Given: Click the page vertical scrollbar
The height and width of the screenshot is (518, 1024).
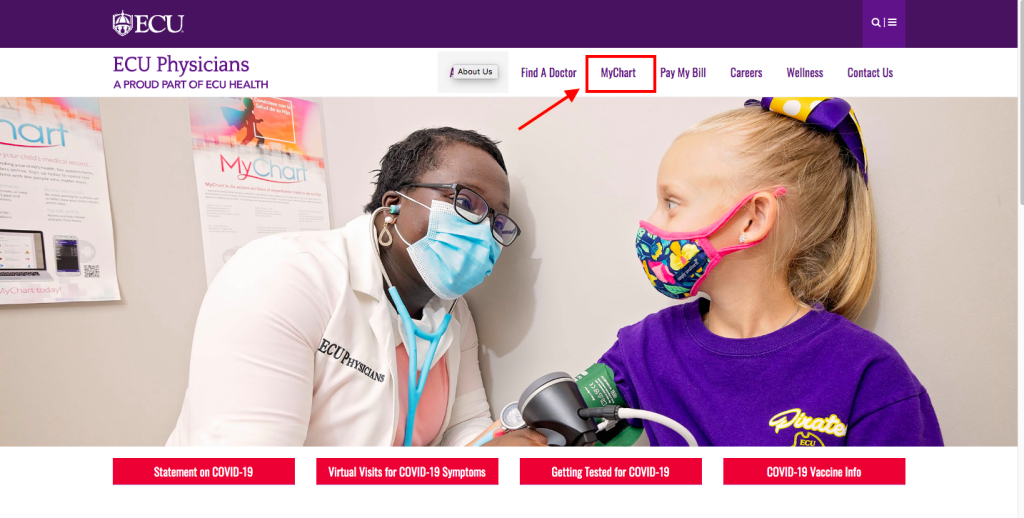Looking at the screenshot, I should click(1021, 259).
